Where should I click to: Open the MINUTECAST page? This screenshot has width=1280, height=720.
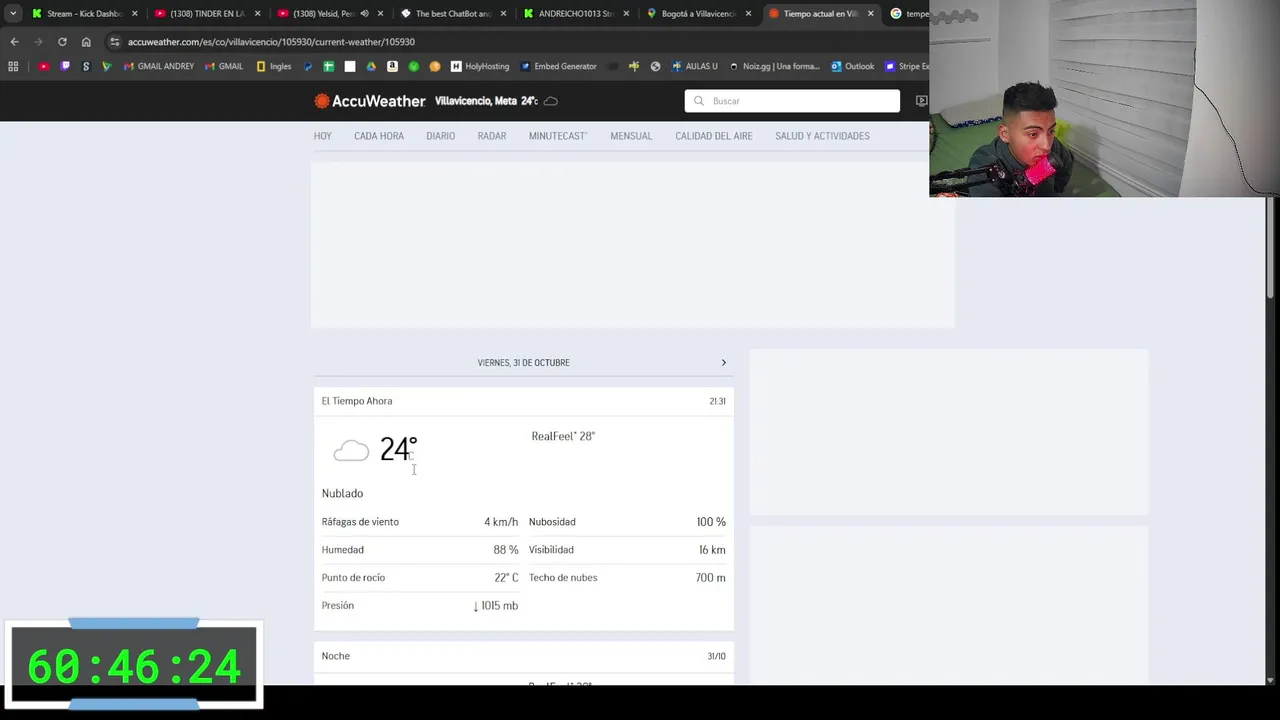point(558,136)
